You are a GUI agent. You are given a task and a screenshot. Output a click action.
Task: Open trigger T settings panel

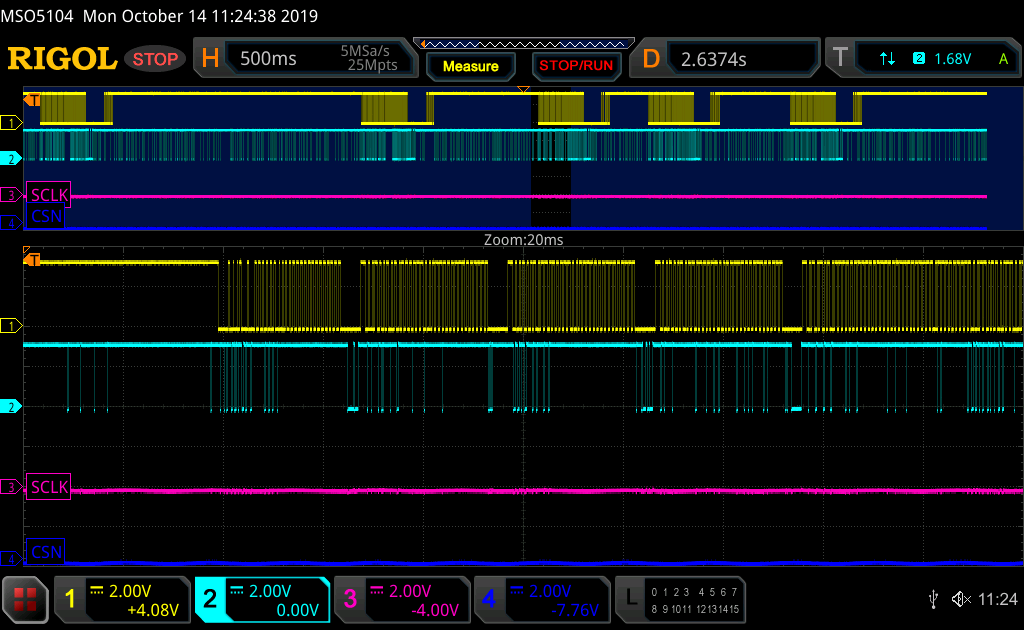click(x=923, y=59)
